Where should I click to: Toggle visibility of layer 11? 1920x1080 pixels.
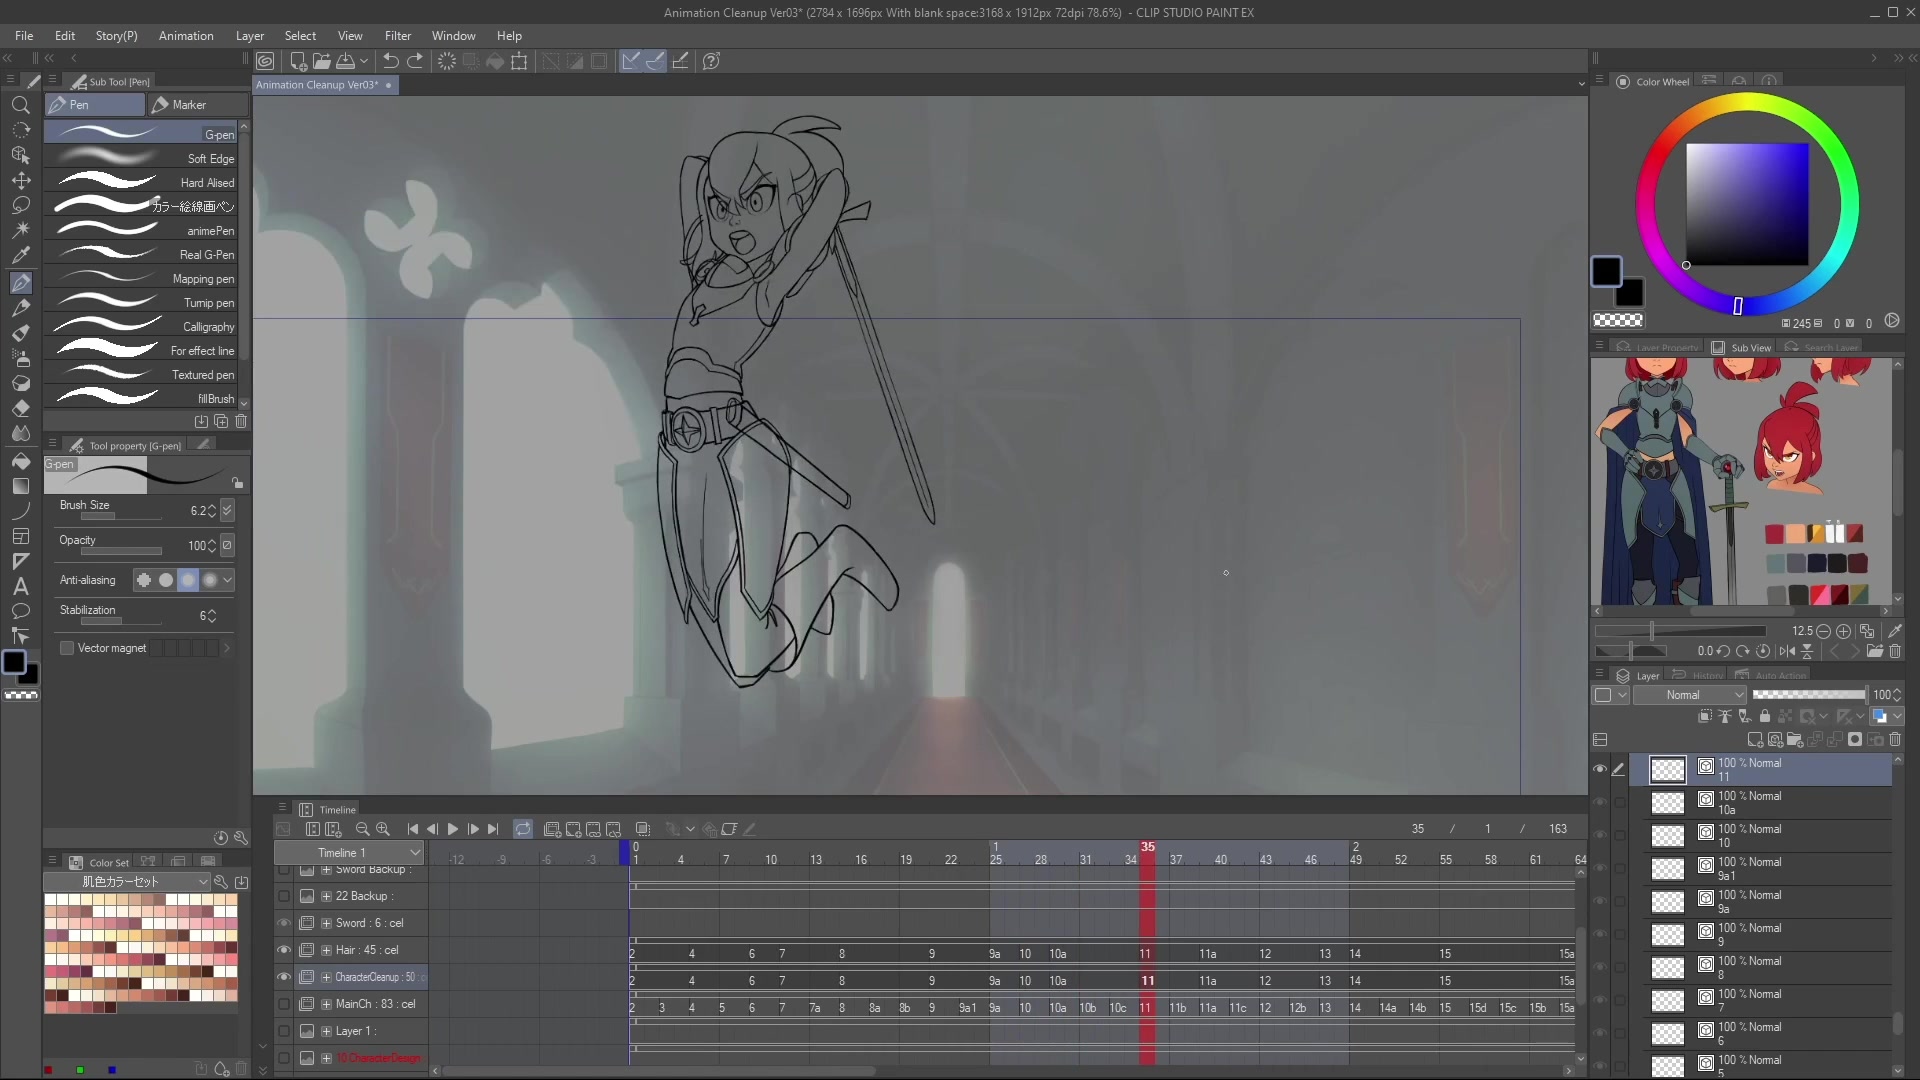point(1599,769)
